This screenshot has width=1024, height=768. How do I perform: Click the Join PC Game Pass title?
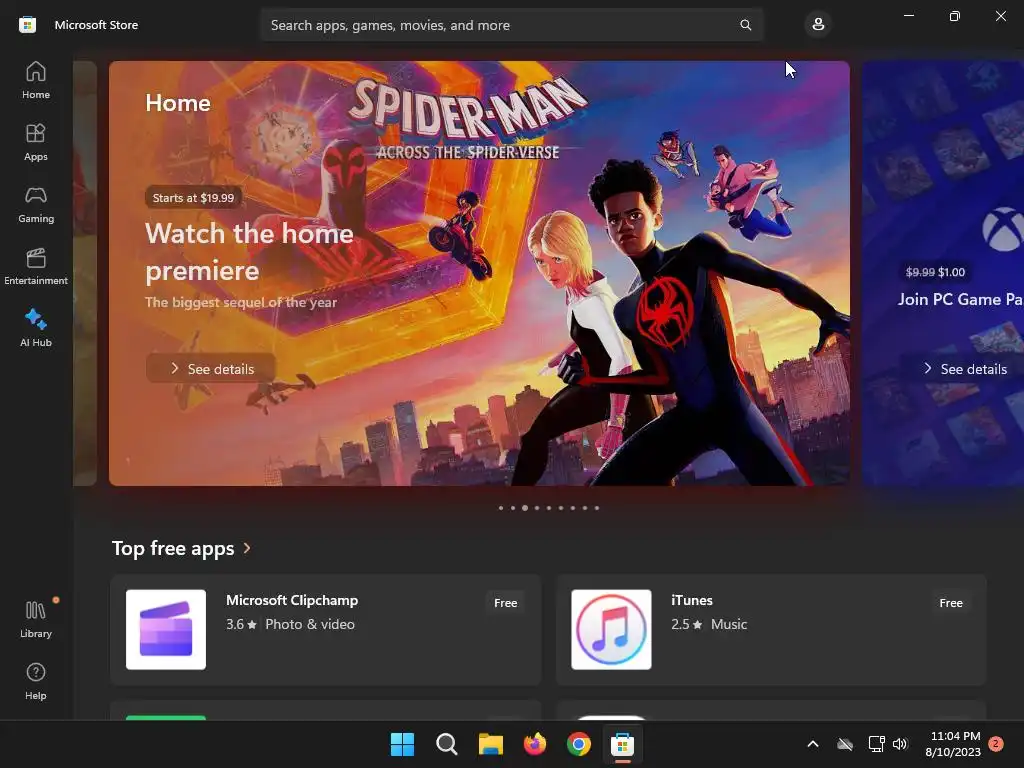tap(960, 299)
